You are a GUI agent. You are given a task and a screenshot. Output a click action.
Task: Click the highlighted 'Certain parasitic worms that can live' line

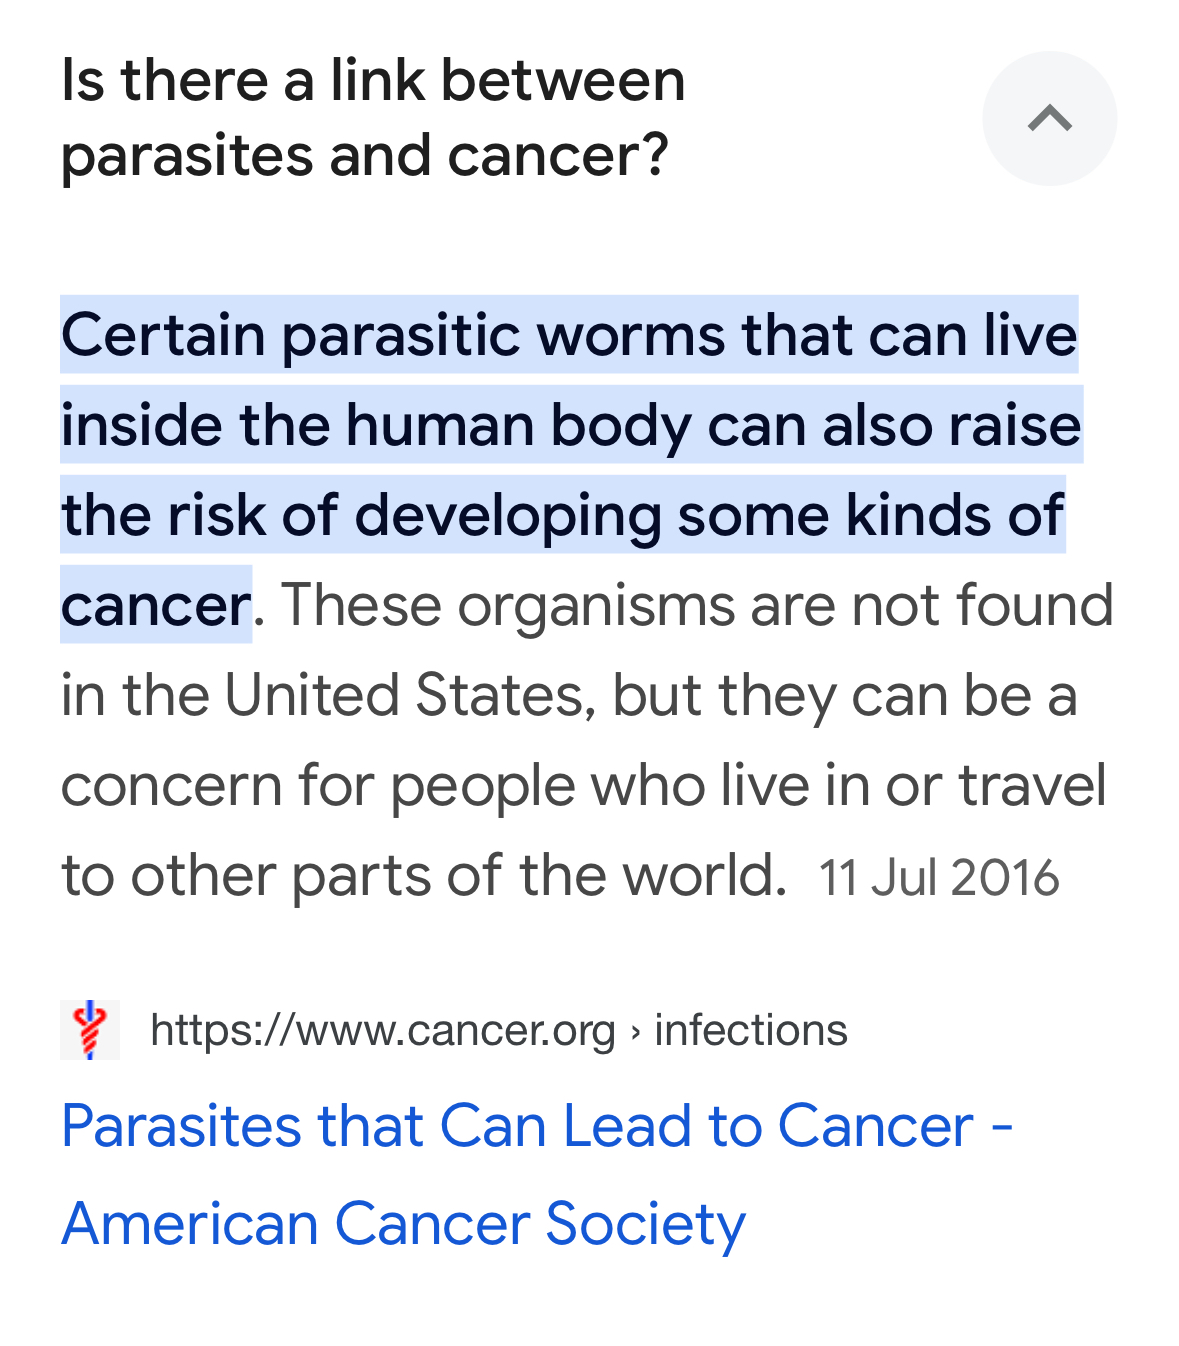click(569, 335)
